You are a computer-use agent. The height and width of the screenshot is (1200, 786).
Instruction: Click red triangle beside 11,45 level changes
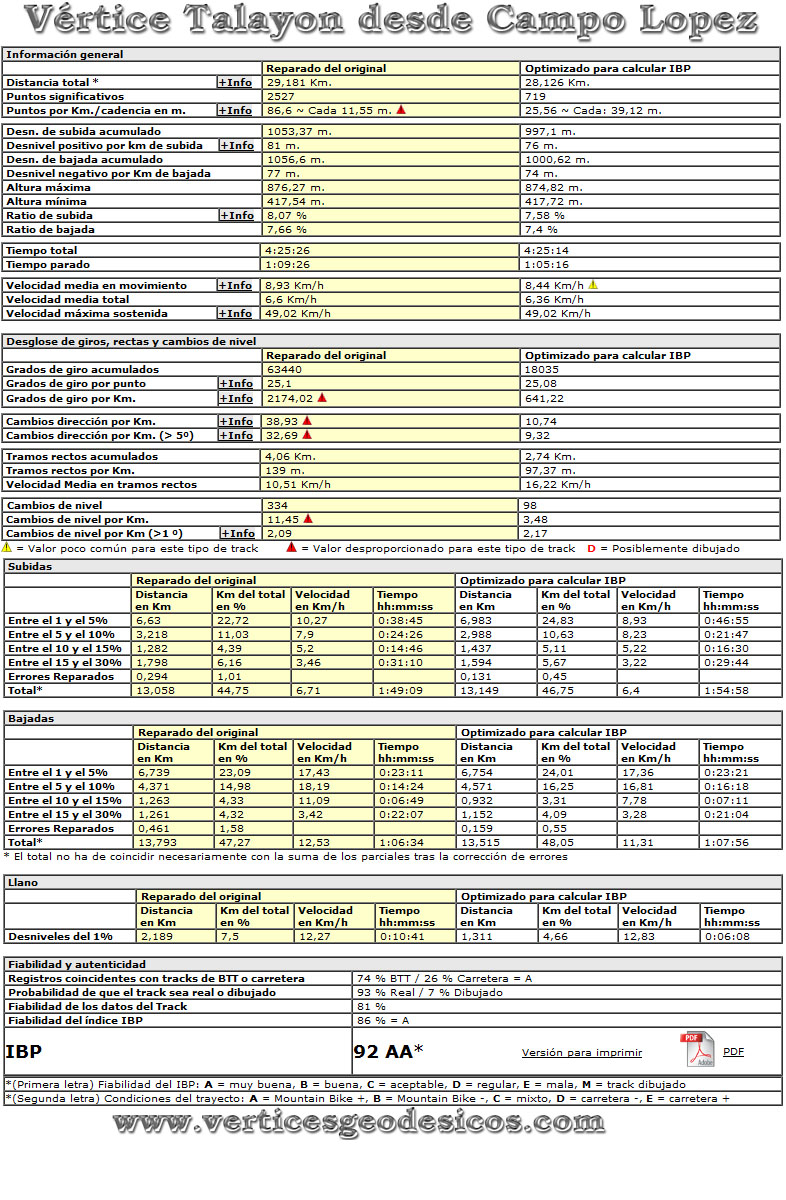click(x=308, y=519)
